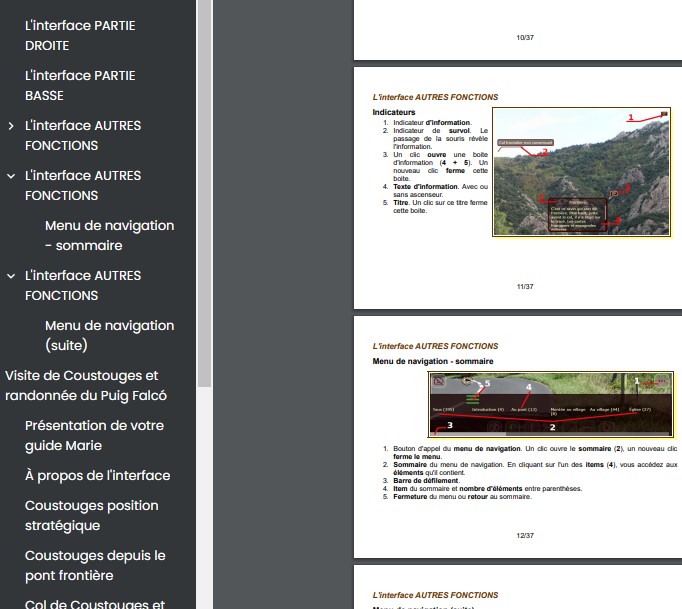Screen dimensions: 682x609
Task: Click the Indicateurs heading on page 11
Action: click(394, 112)
